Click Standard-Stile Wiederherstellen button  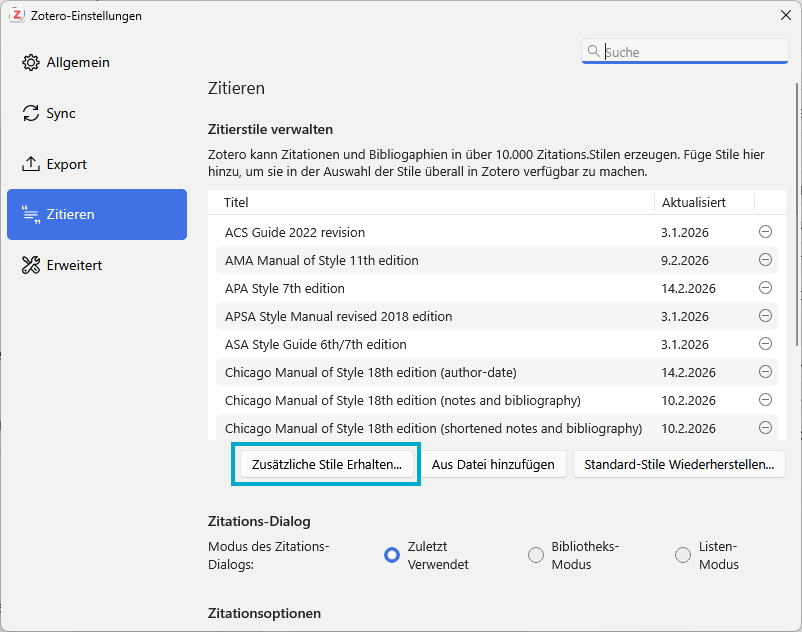click(679, 464)
